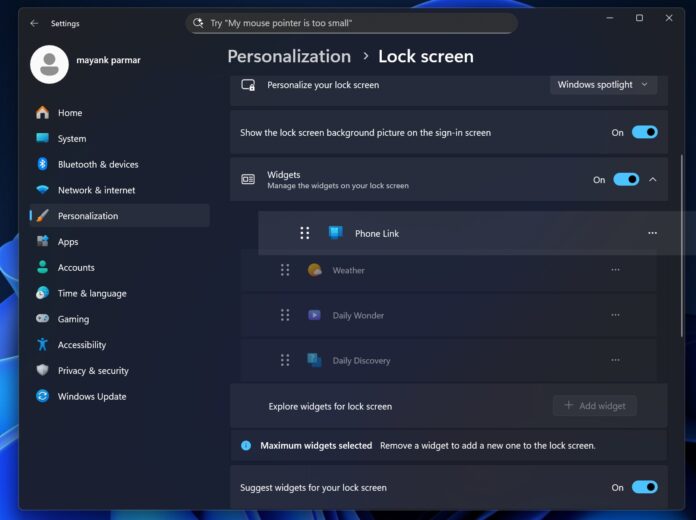The width and height of the screenshot is (696, 520).
Task: Select the Daily Wonder label
Action: (358, 315)
